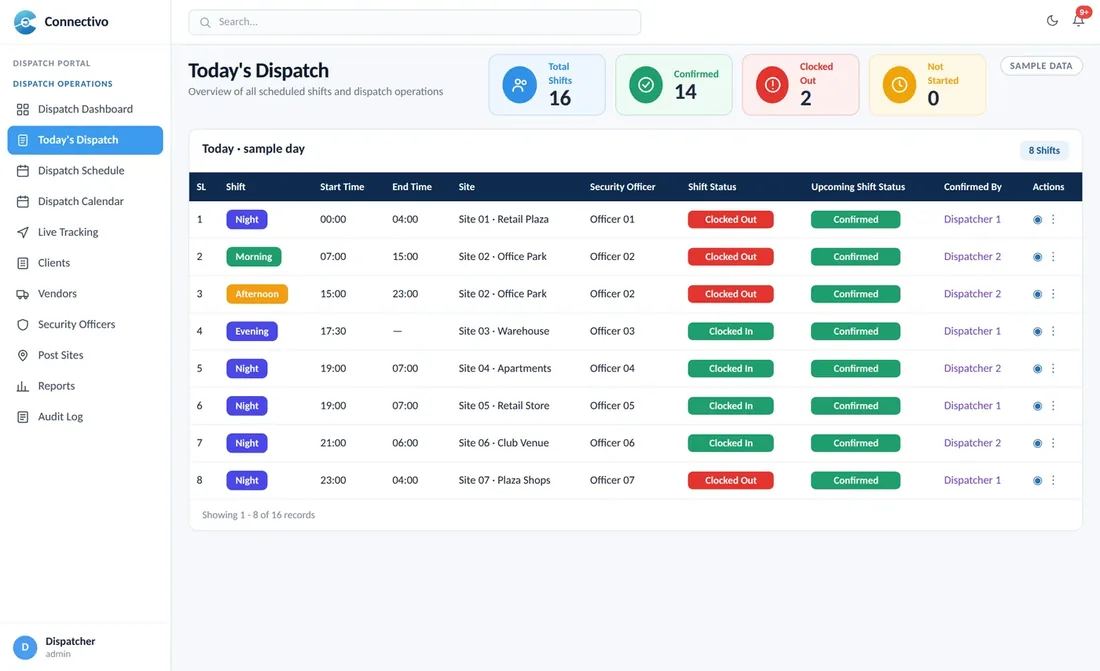This screenshot has width=1100, height=671.
Task: Click the Reports bar chart icon
Action: click(22, 386)
